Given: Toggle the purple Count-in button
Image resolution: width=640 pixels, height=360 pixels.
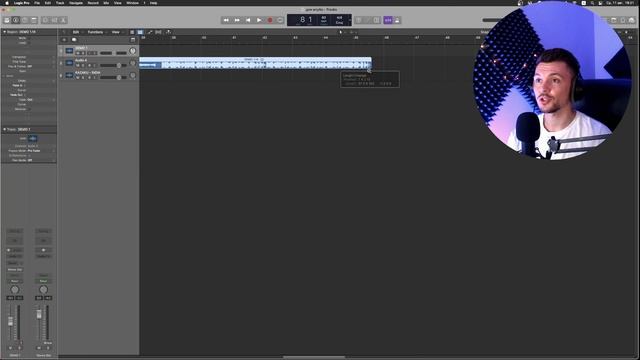Looking at the screenshot, I should [388, 20].
